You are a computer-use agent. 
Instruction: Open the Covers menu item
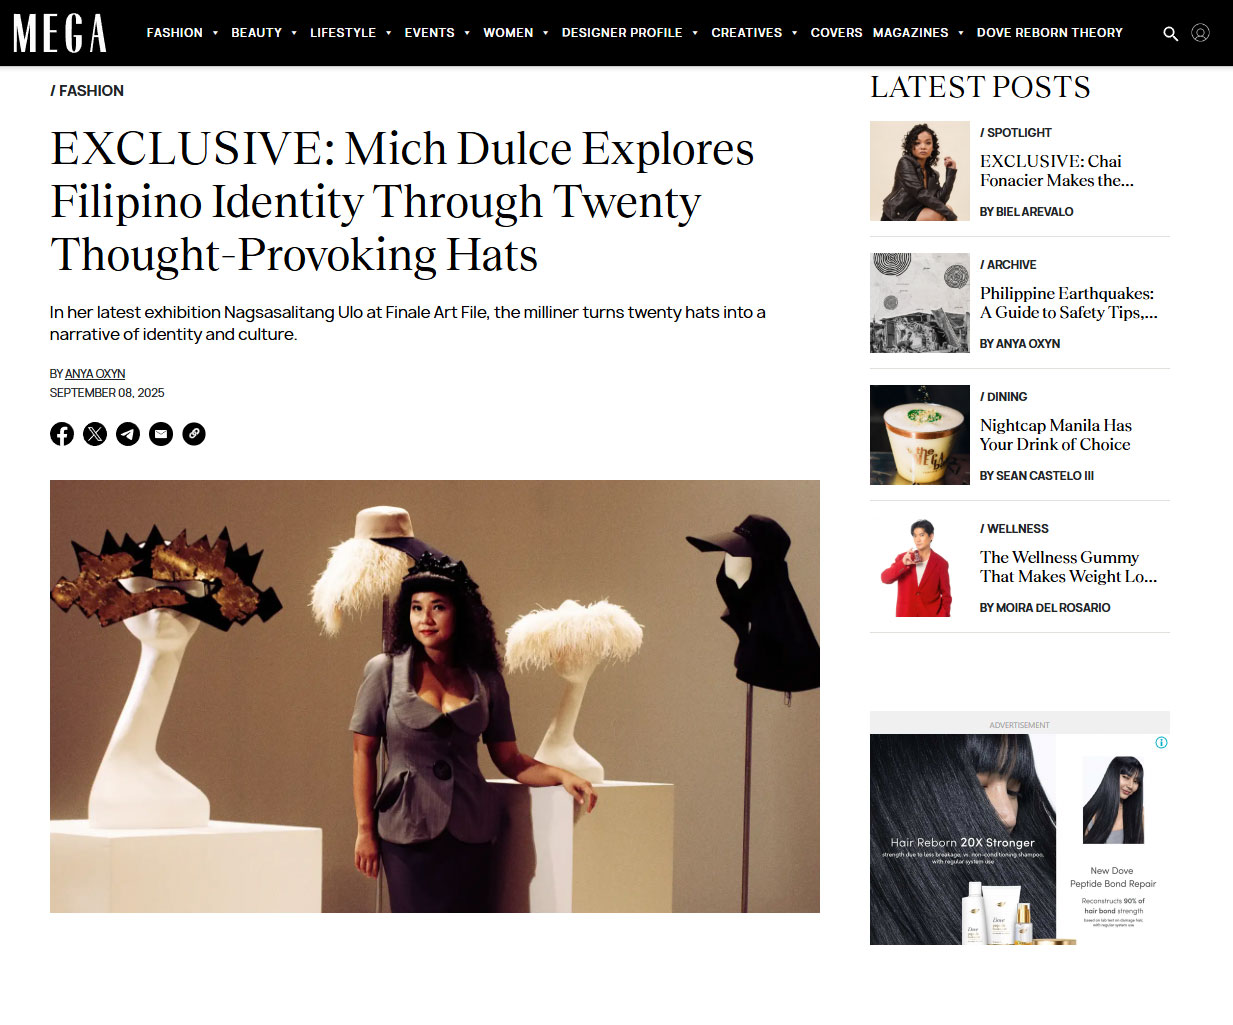[836, 33]
